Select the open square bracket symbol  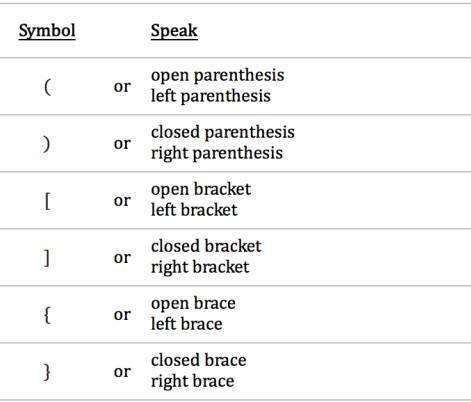point(48,201)
